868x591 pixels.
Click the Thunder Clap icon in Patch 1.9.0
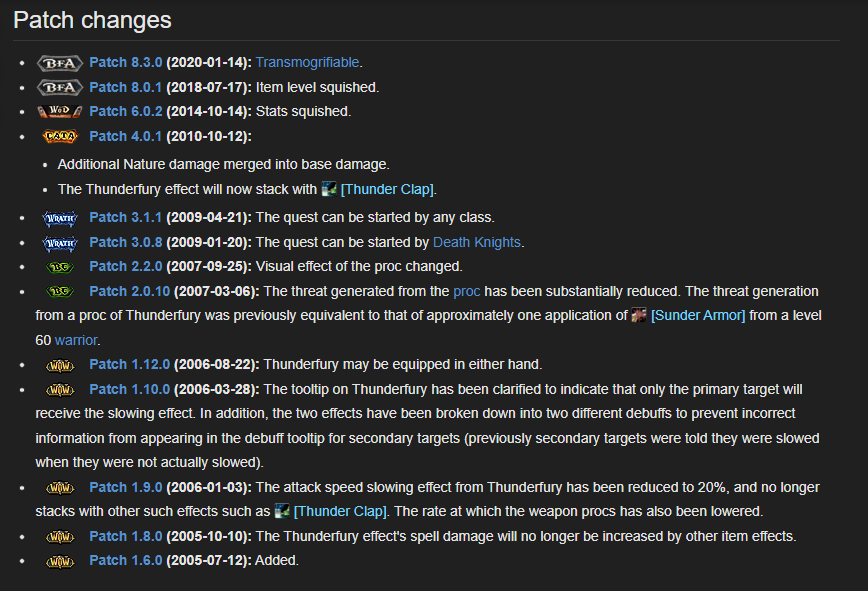click(282, 512)
